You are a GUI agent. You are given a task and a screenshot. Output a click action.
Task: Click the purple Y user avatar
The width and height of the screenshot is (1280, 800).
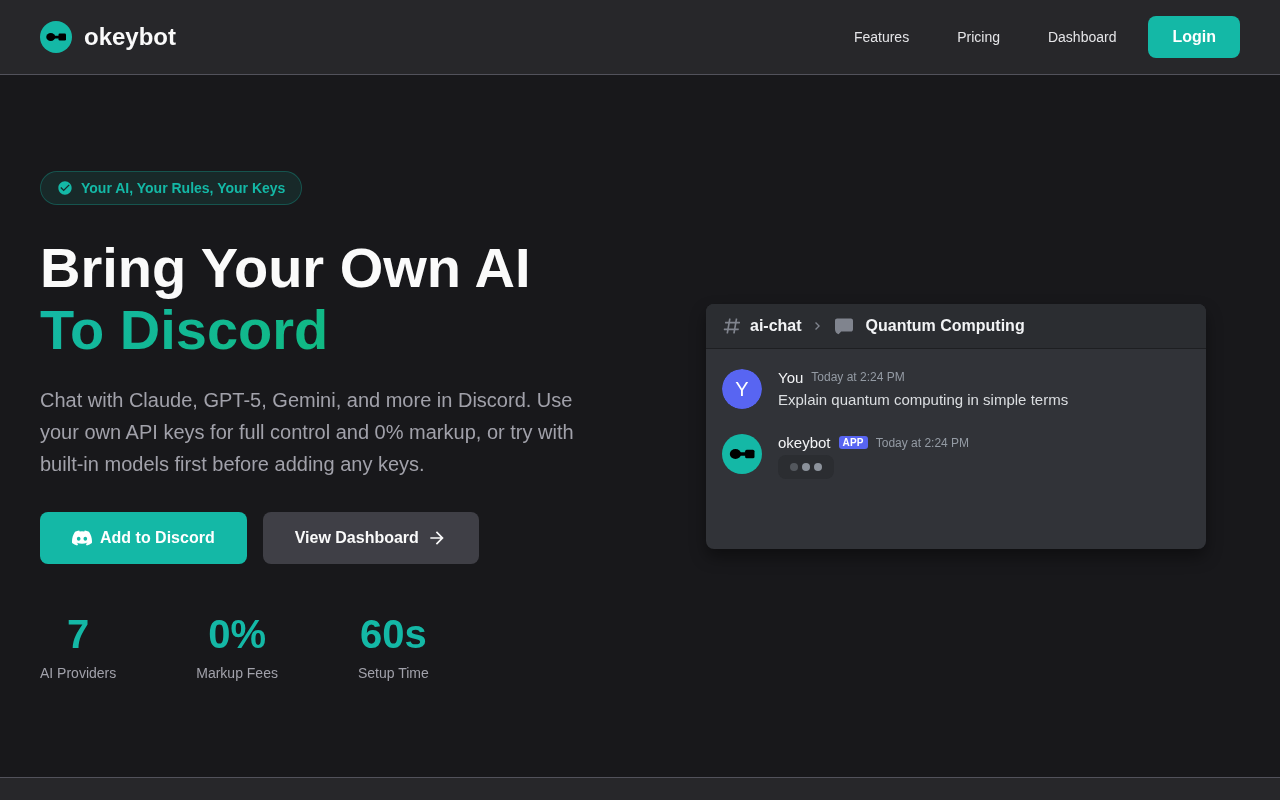click(742, 389)
